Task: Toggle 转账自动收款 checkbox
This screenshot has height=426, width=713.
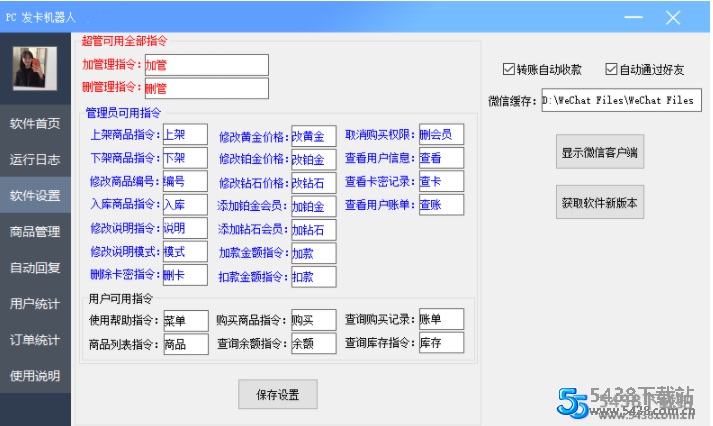Action: click(509, 70)
